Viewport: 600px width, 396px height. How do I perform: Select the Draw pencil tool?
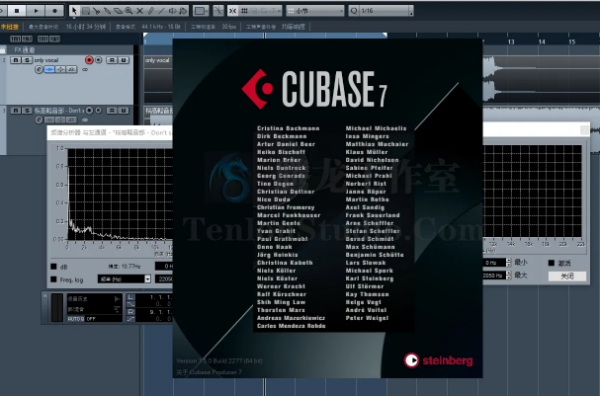click(x=151, y=11)
